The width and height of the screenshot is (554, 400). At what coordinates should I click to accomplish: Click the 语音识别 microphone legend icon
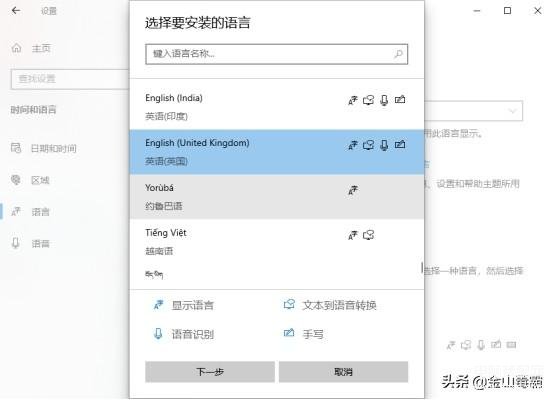[158, 333]
